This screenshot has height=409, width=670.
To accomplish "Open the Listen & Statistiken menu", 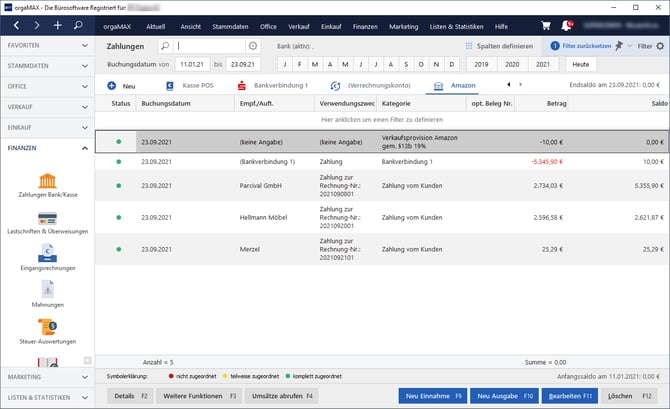I will point(456,26).
